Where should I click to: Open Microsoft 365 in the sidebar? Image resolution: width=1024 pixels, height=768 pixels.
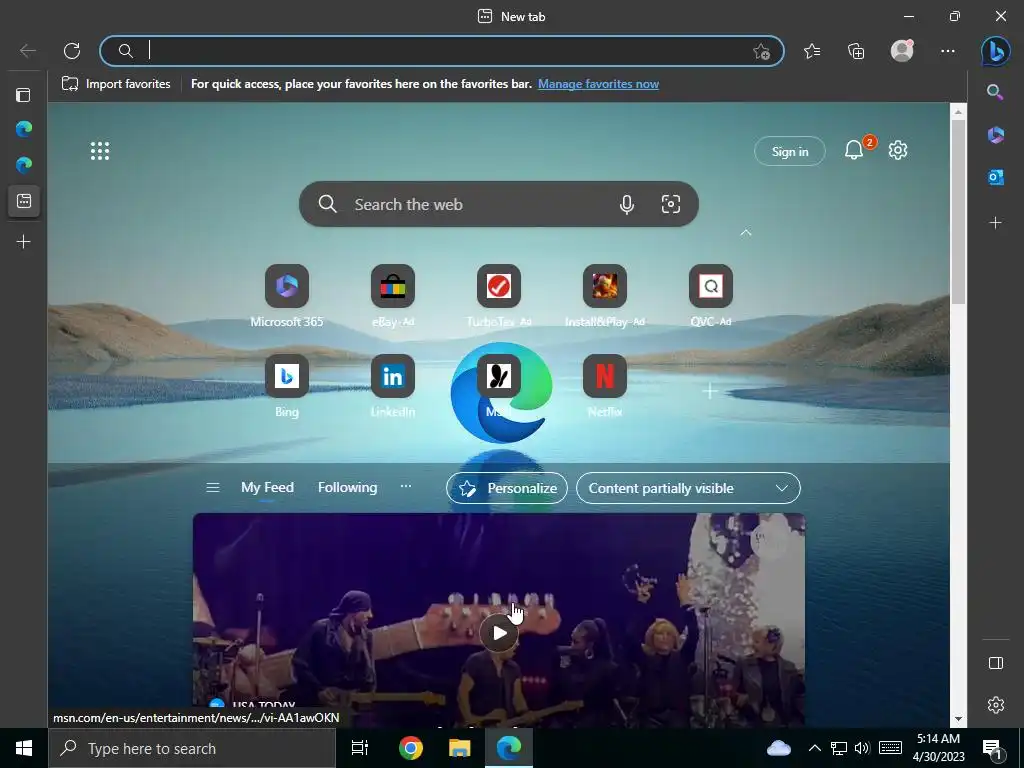click(995, 135)
